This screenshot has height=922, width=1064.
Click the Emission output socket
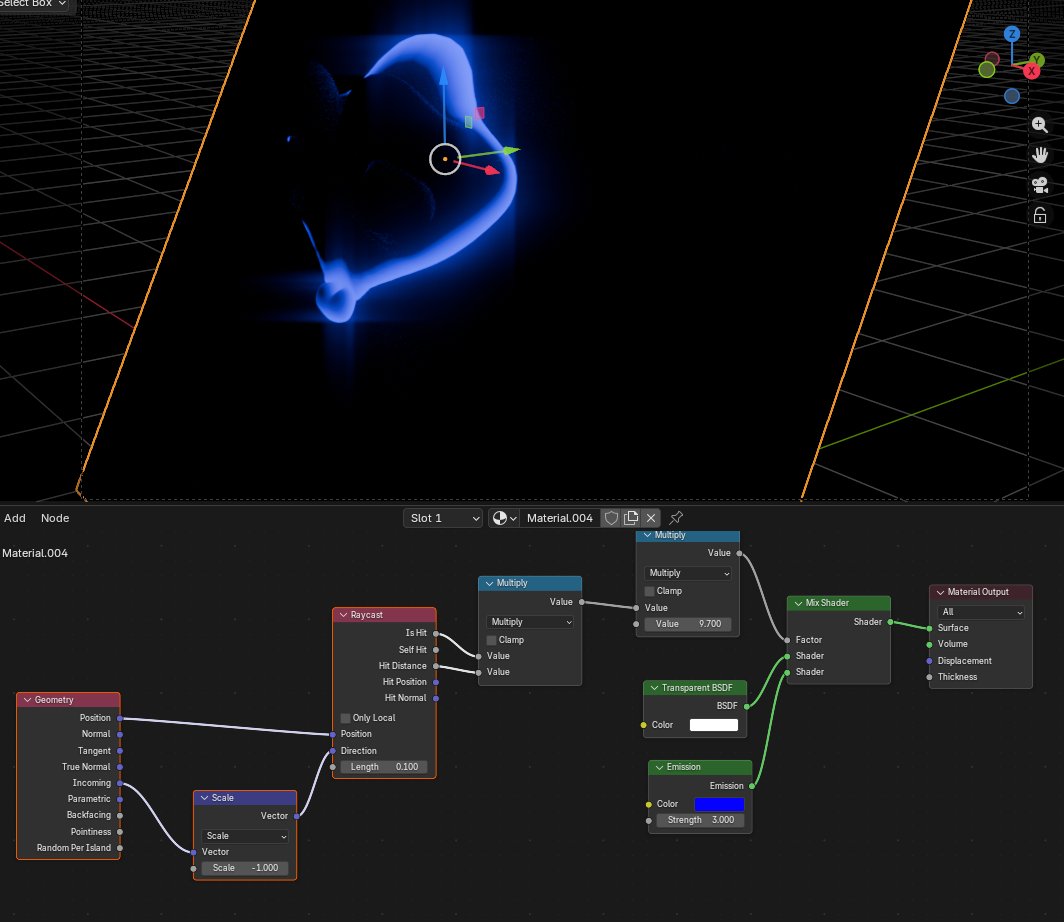pyautogui.click(x=752, y=786)
